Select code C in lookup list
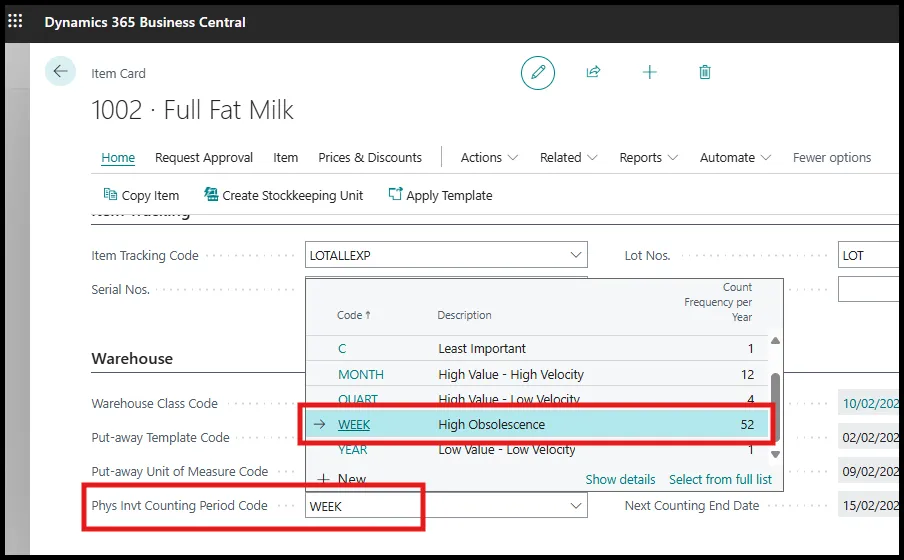Viewport: 904px width, 560px height. [x=342, y=348]
